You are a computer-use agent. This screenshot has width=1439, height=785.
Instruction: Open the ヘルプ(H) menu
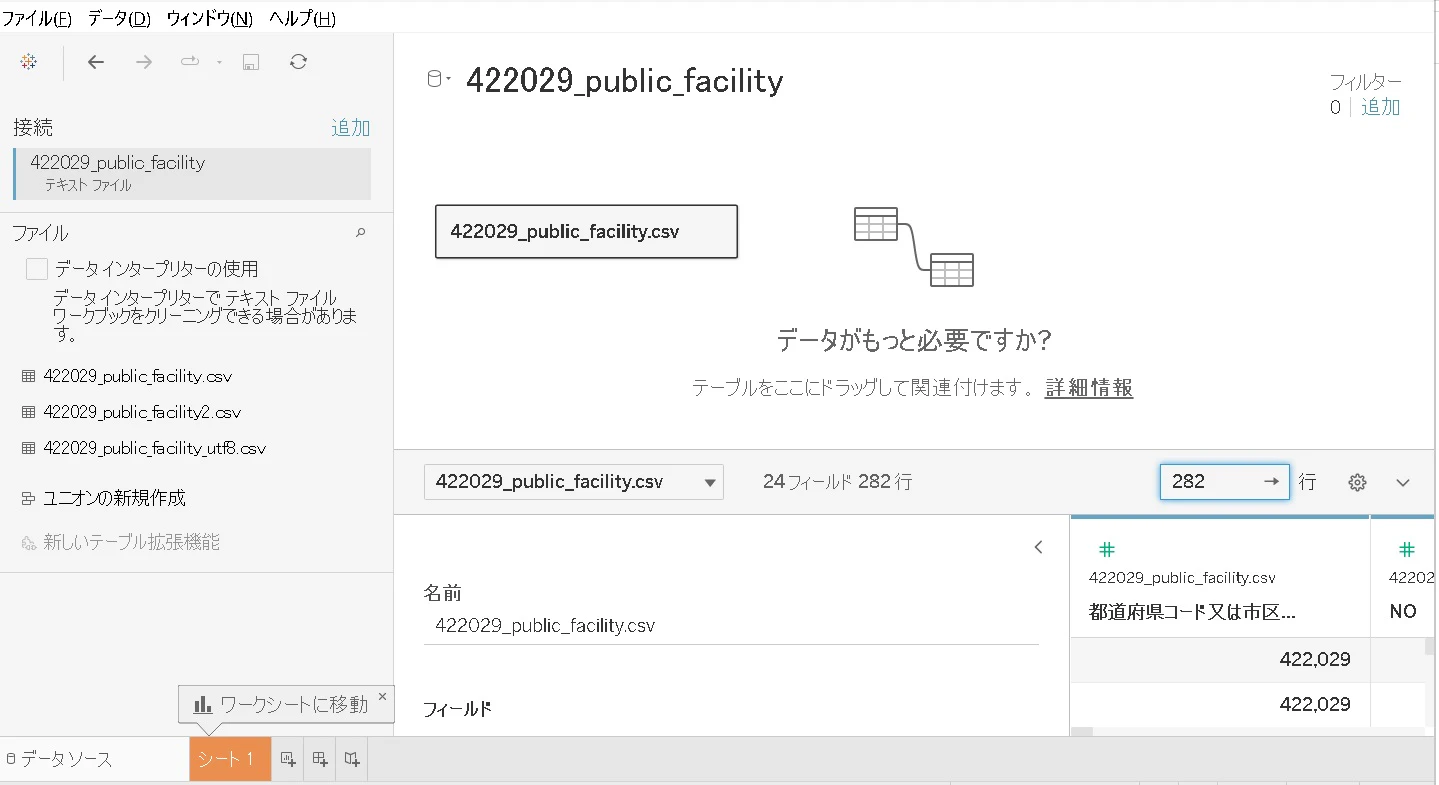[302, 19]
